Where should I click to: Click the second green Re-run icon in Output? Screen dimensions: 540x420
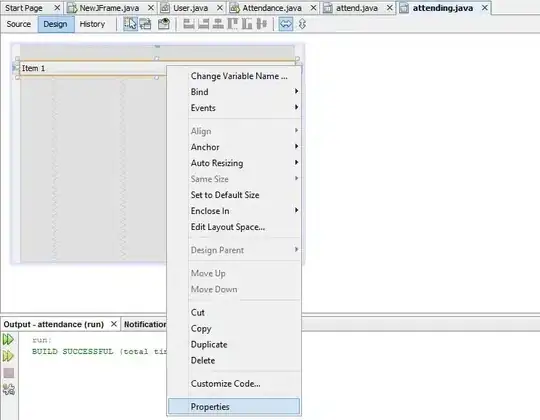click(x=8, y=356)
